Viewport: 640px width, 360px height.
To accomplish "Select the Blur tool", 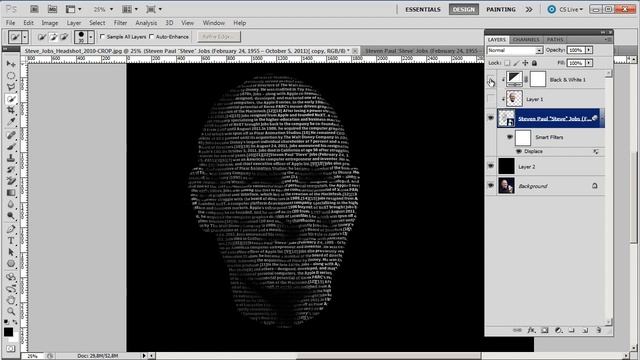I will click(x=11, y=204).
